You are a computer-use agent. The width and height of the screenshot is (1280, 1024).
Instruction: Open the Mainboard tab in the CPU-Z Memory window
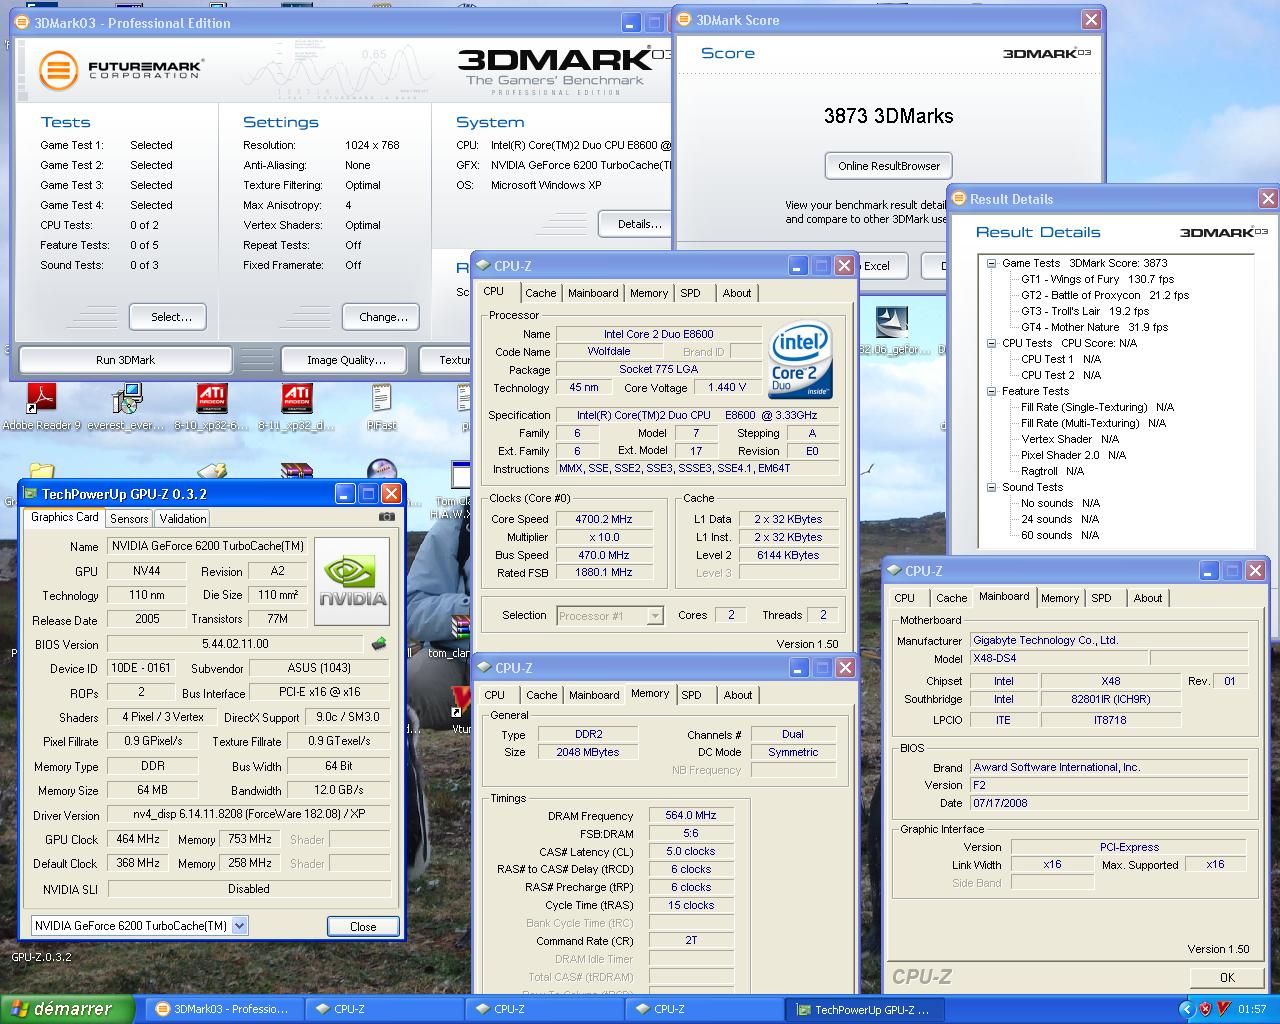594,695
